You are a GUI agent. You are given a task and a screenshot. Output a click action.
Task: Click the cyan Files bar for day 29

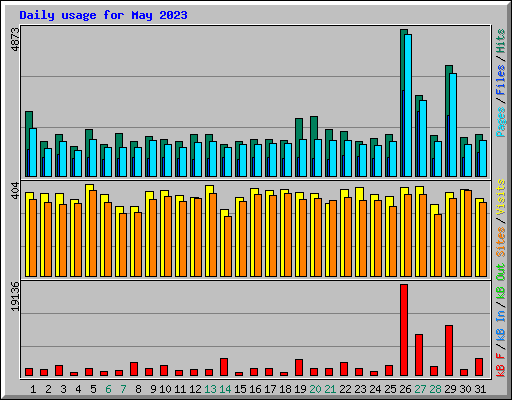pos(453,125)
